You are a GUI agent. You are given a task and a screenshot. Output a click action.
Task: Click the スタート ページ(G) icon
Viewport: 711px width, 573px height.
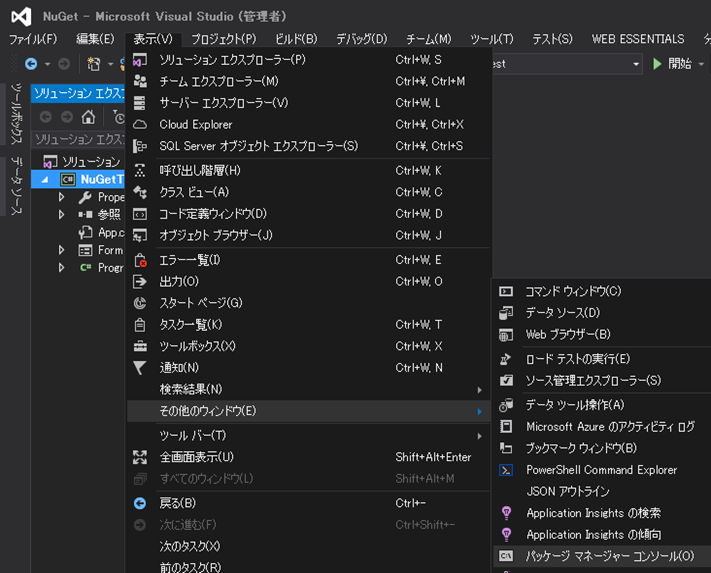tap(140, 303)
